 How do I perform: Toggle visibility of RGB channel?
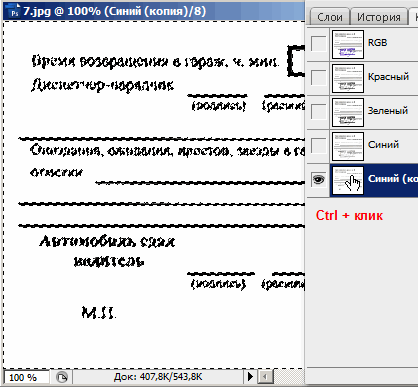coord(318,44)
